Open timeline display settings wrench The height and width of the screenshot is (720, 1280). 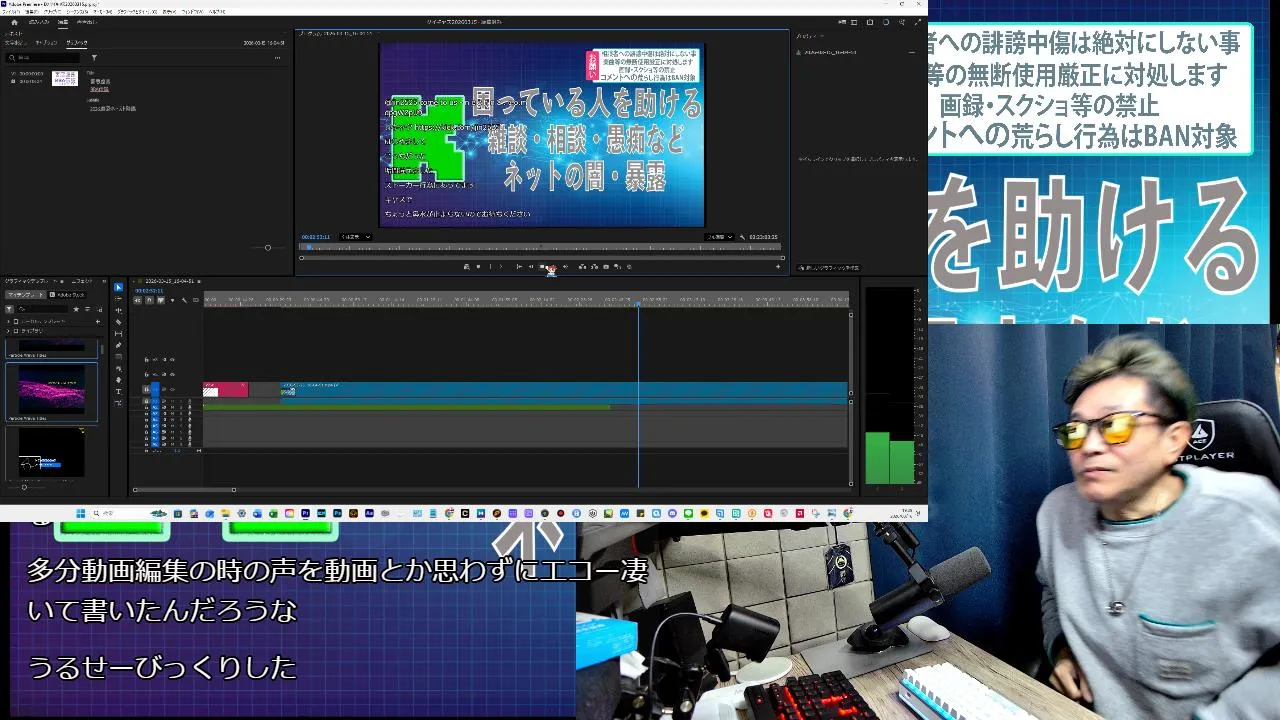click(x=184, y=300)
